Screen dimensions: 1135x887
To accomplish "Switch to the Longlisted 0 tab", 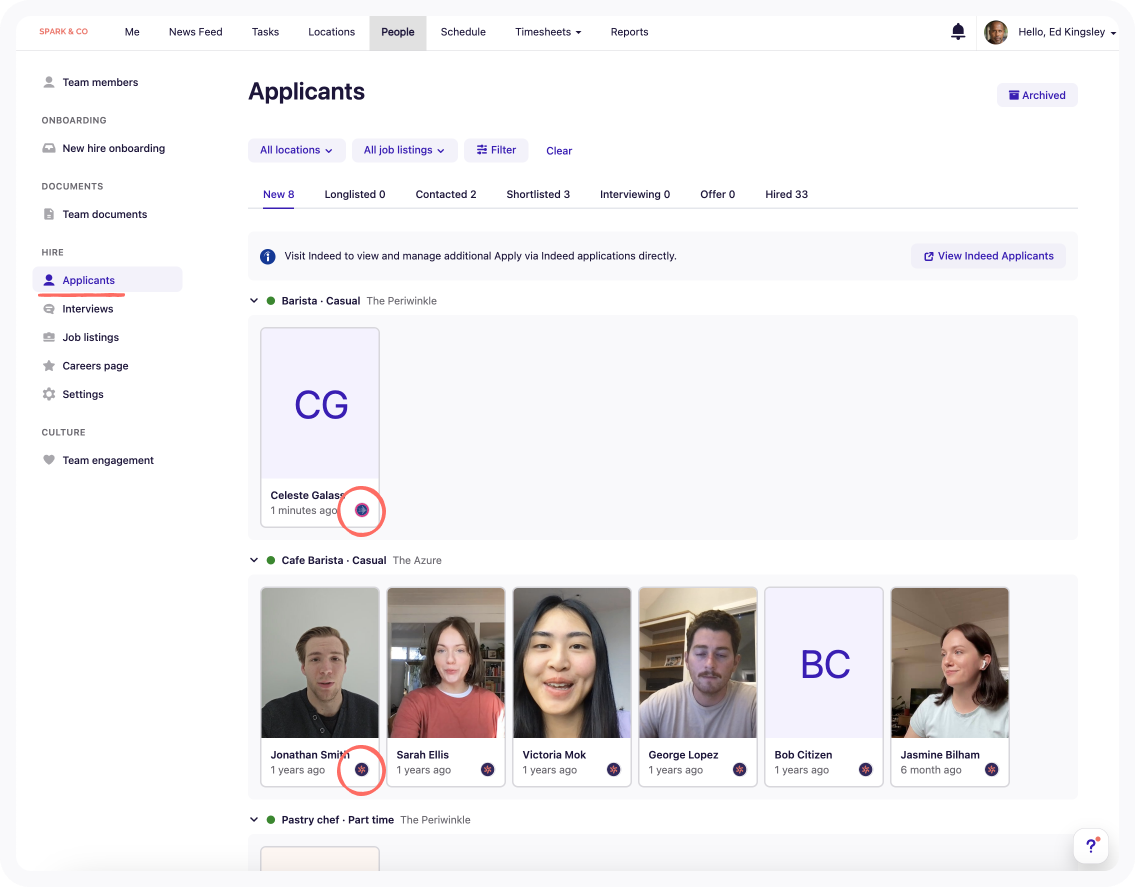I will click(355, 194).
